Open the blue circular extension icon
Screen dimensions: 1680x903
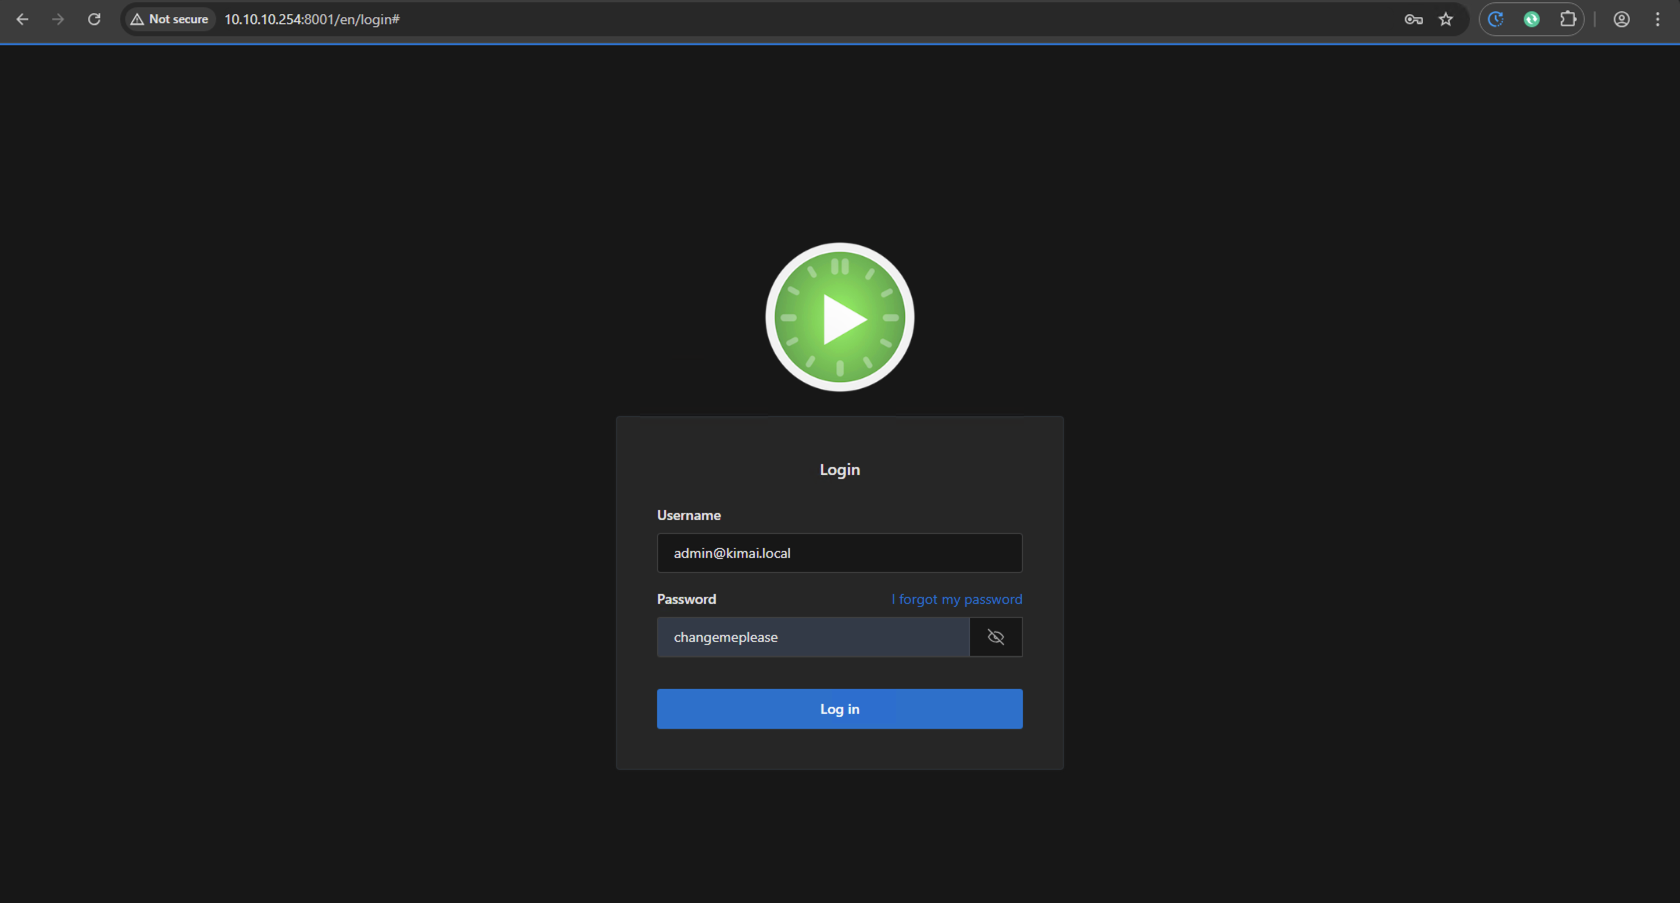1496,19
